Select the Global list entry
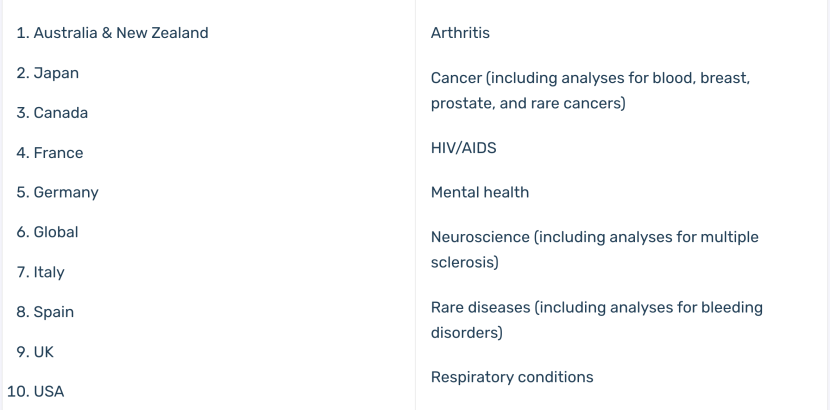 56,232
